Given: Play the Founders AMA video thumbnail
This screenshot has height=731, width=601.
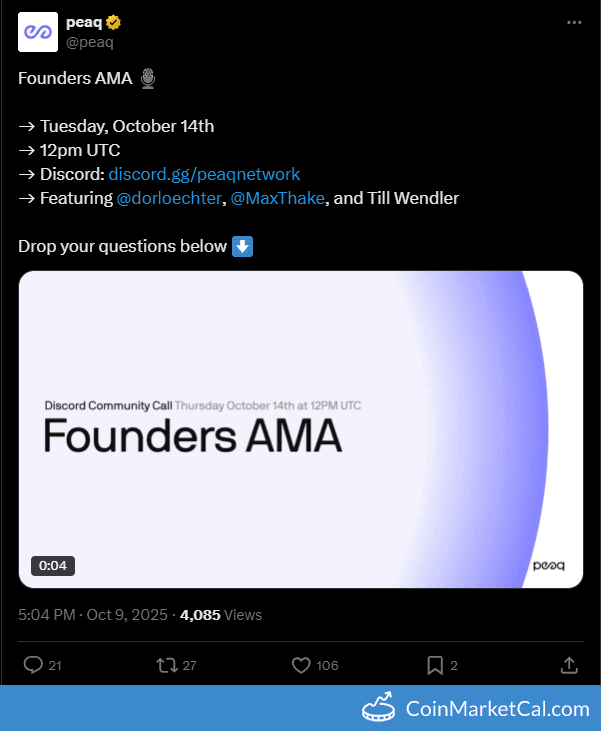Looking at the screenshot, I should click(x=300, y=429).
